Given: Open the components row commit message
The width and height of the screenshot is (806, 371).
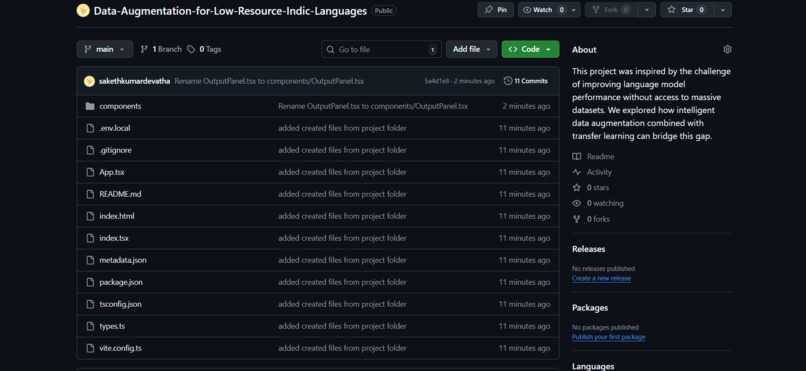Looking at the screenshot, I should [x=373, y=106].
